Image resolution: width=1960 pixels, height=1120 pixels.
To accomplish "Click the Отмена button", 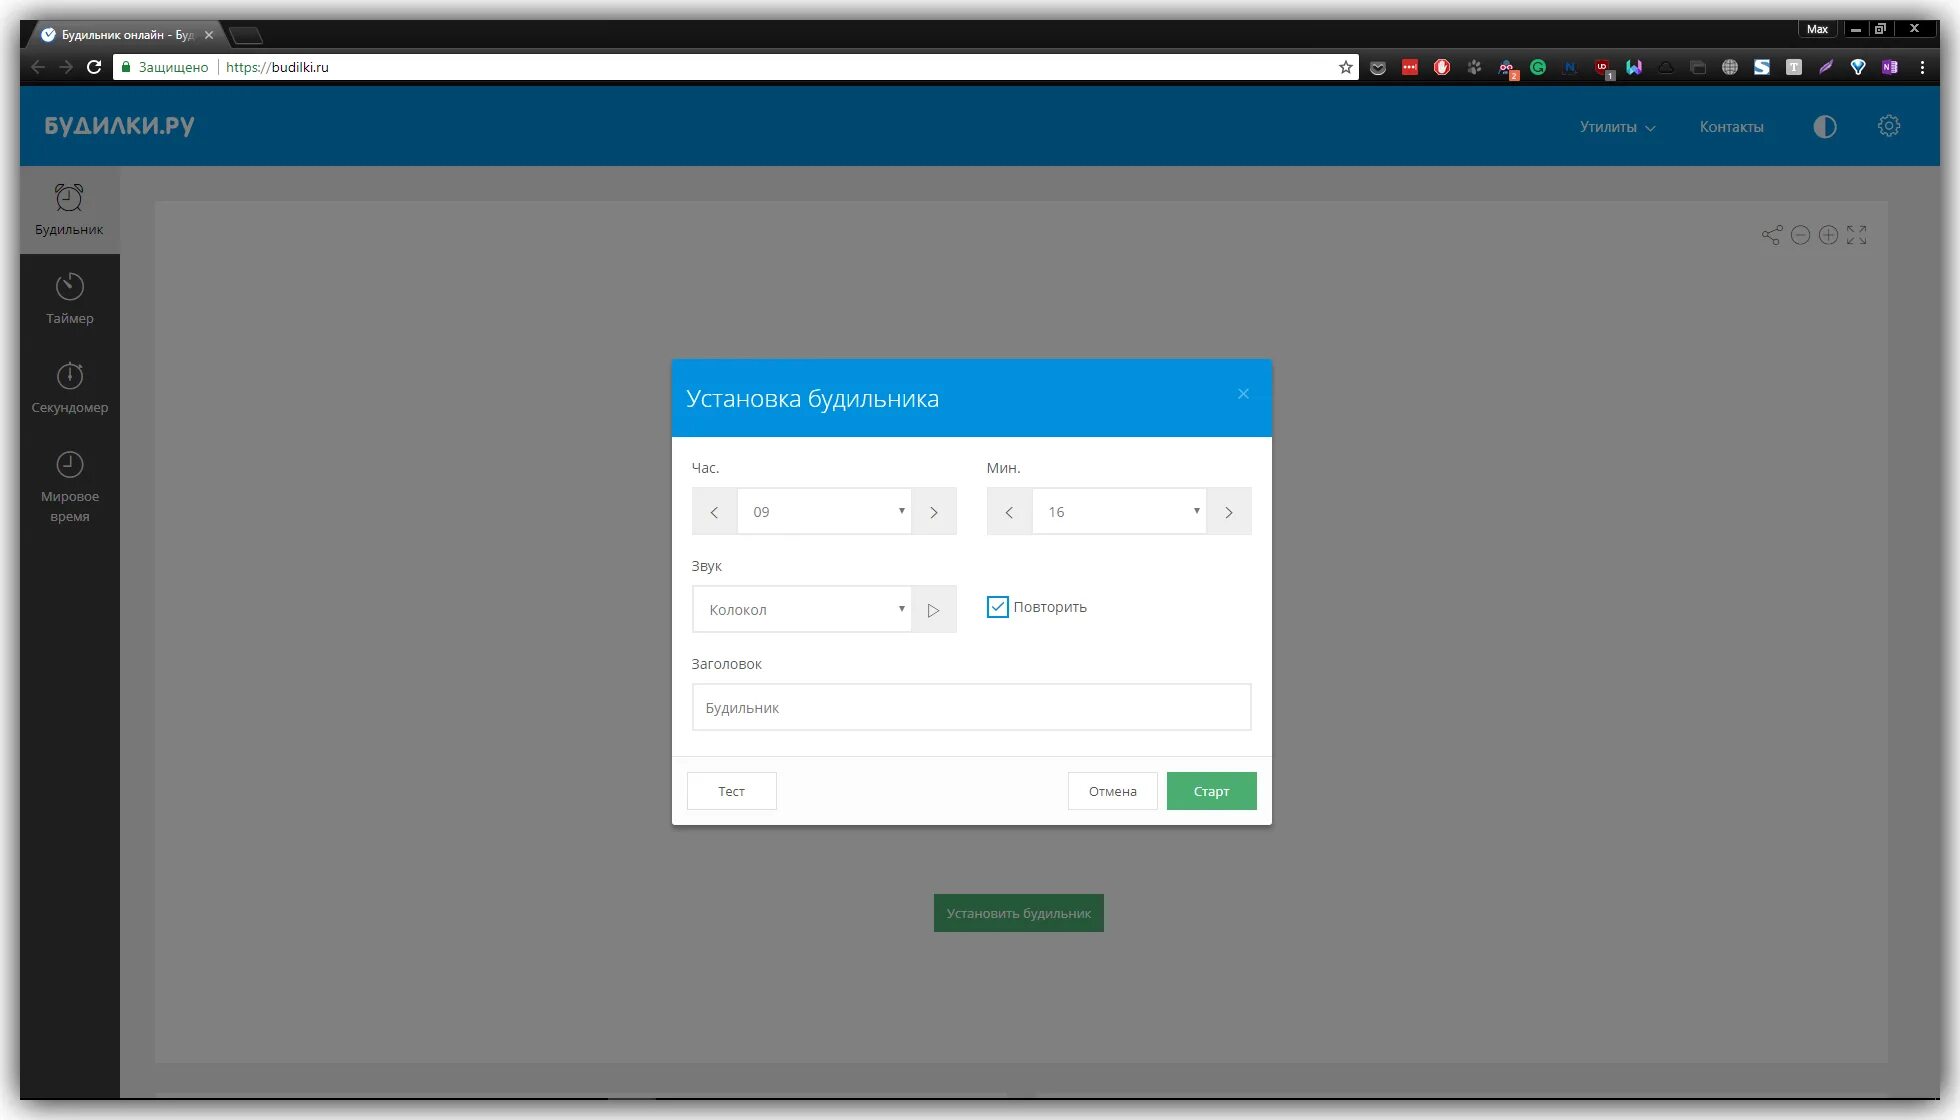I will tap(1112, 790).
